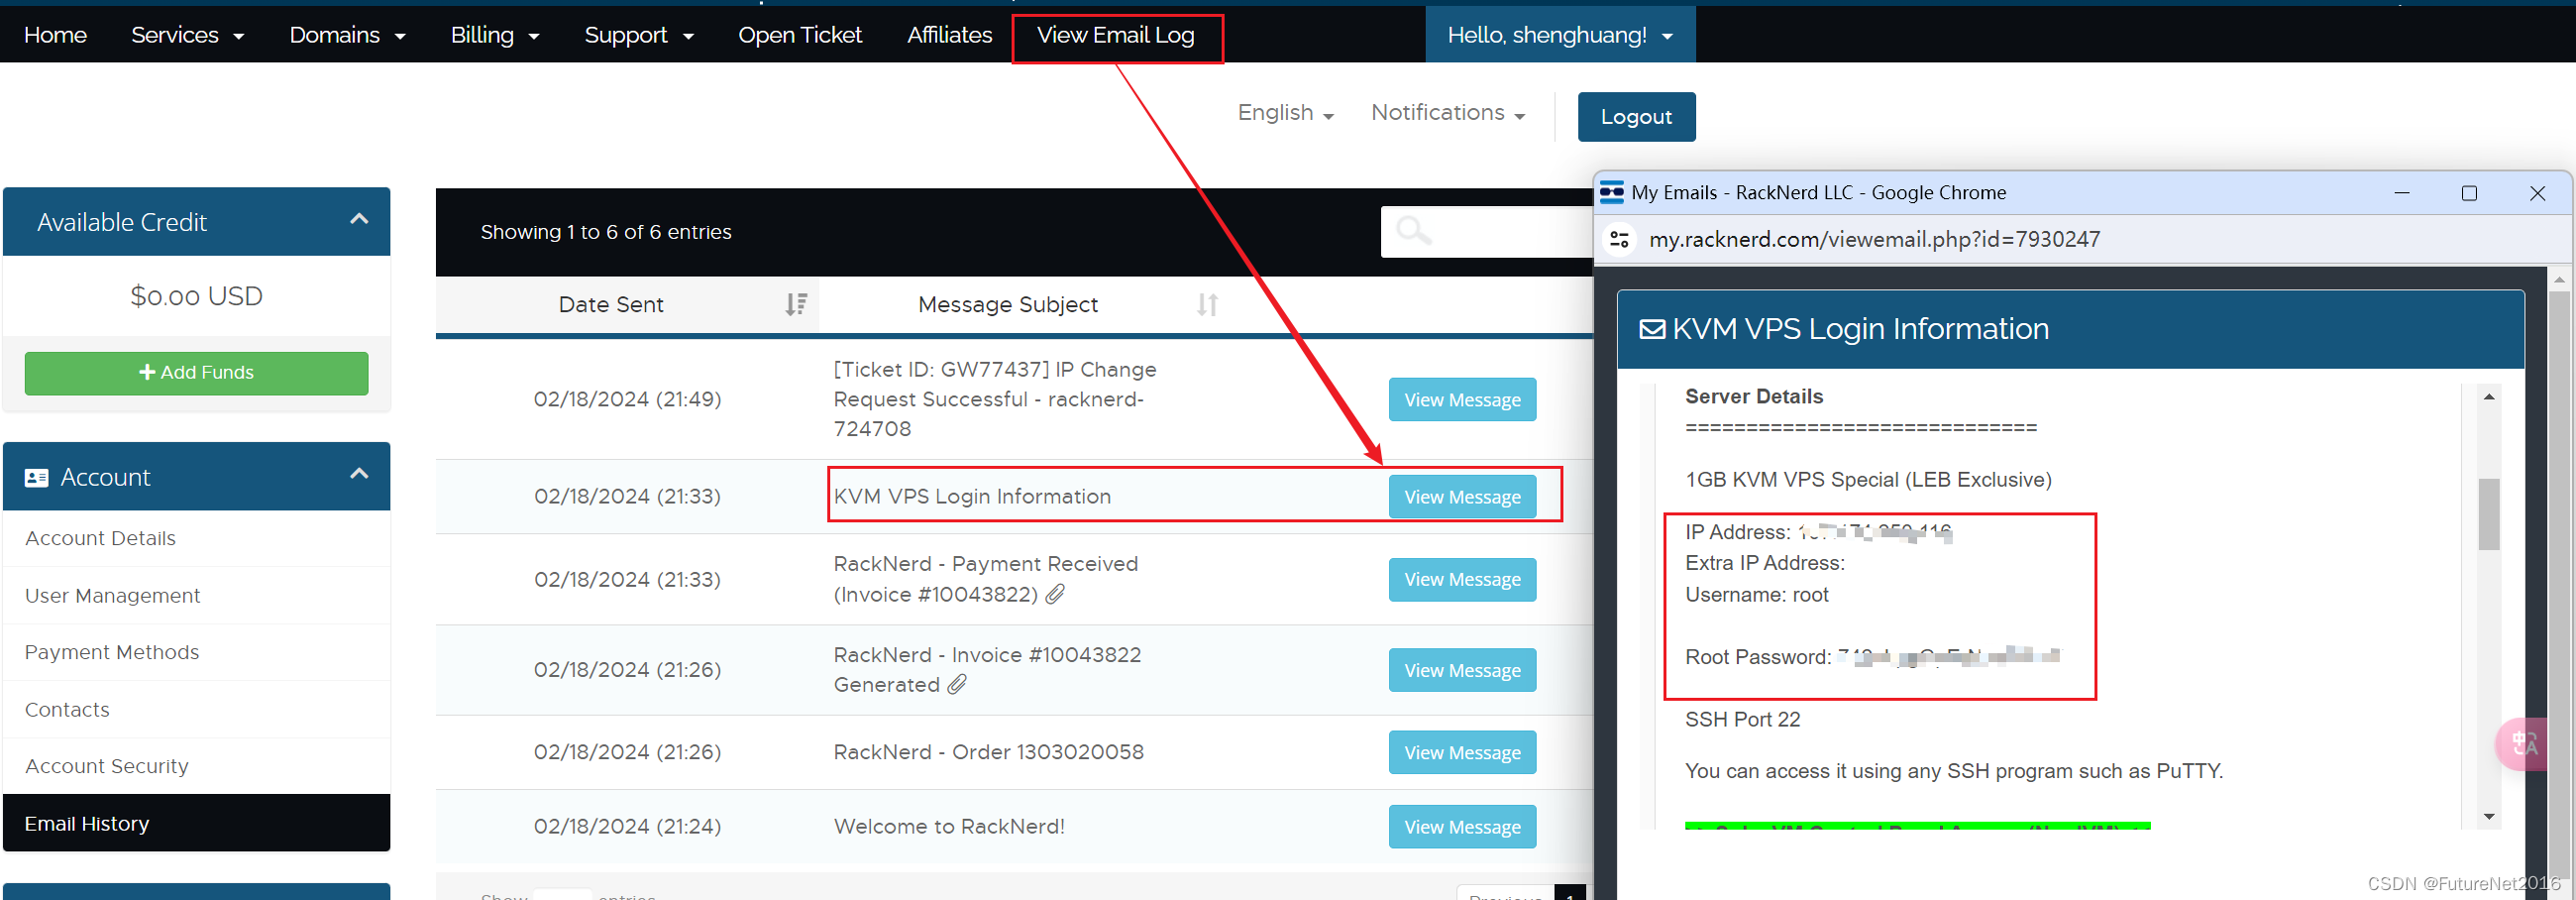Click the Account card icon
The width and height of the screenshot is (2576, 900).
37,478
